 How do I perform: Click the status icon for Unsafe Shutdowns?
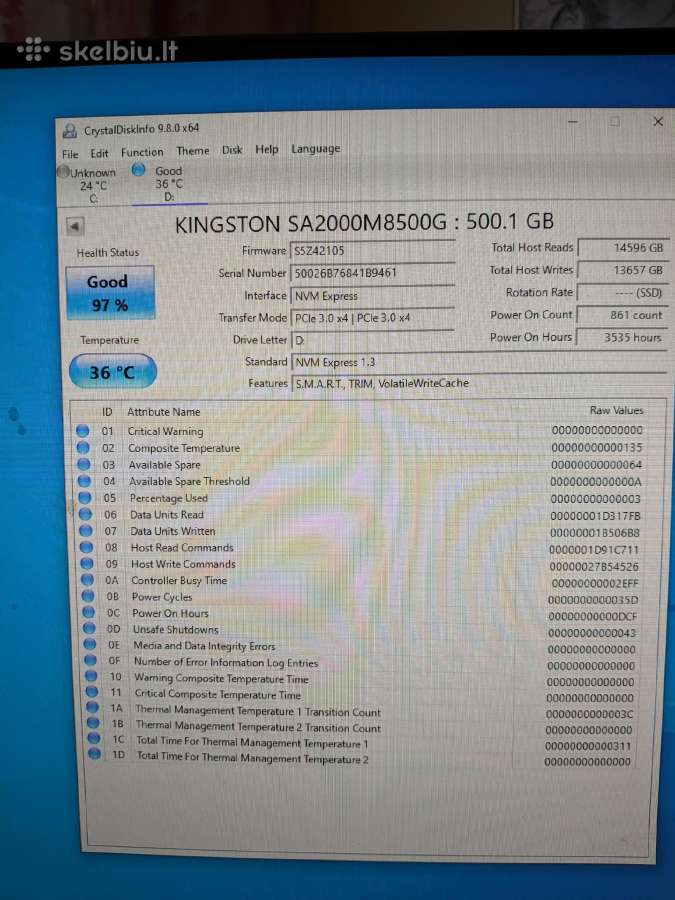pyautogui.click(x=90, y=628)
